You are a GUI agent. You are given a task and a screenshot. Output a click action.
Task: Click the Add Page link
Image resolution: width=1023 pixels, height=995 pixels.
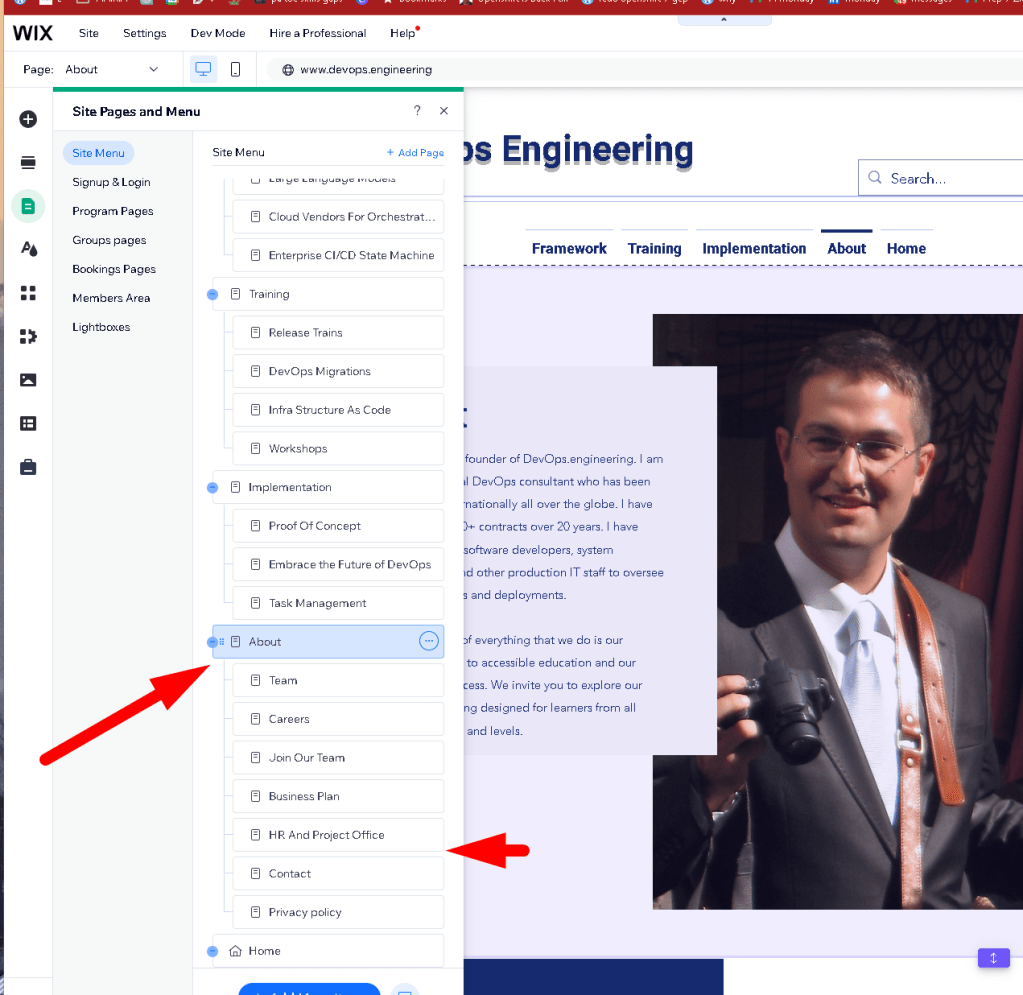click(x=415, y=153)
